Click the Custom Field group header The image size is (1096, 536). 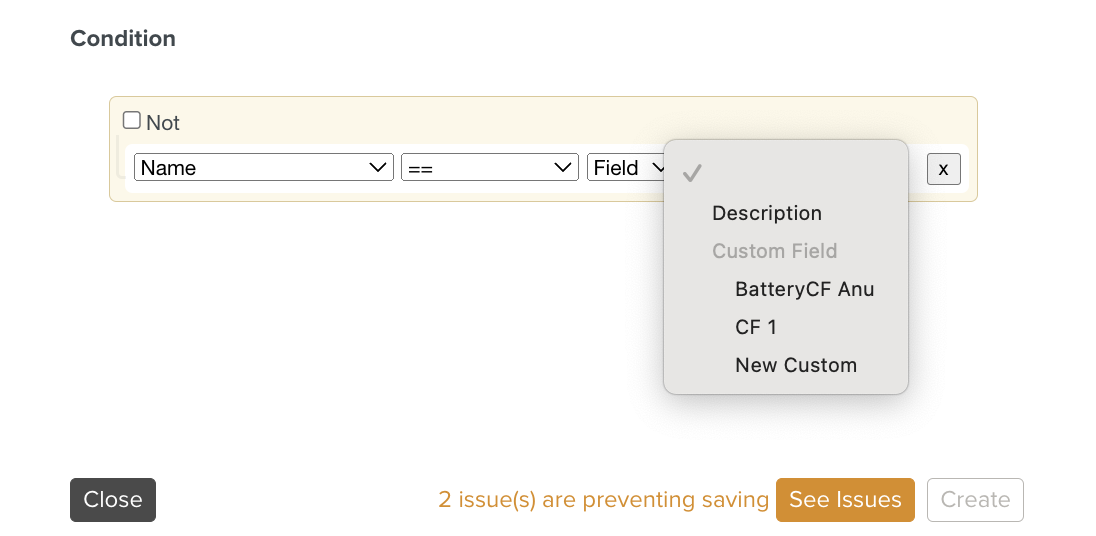point(775,251)
